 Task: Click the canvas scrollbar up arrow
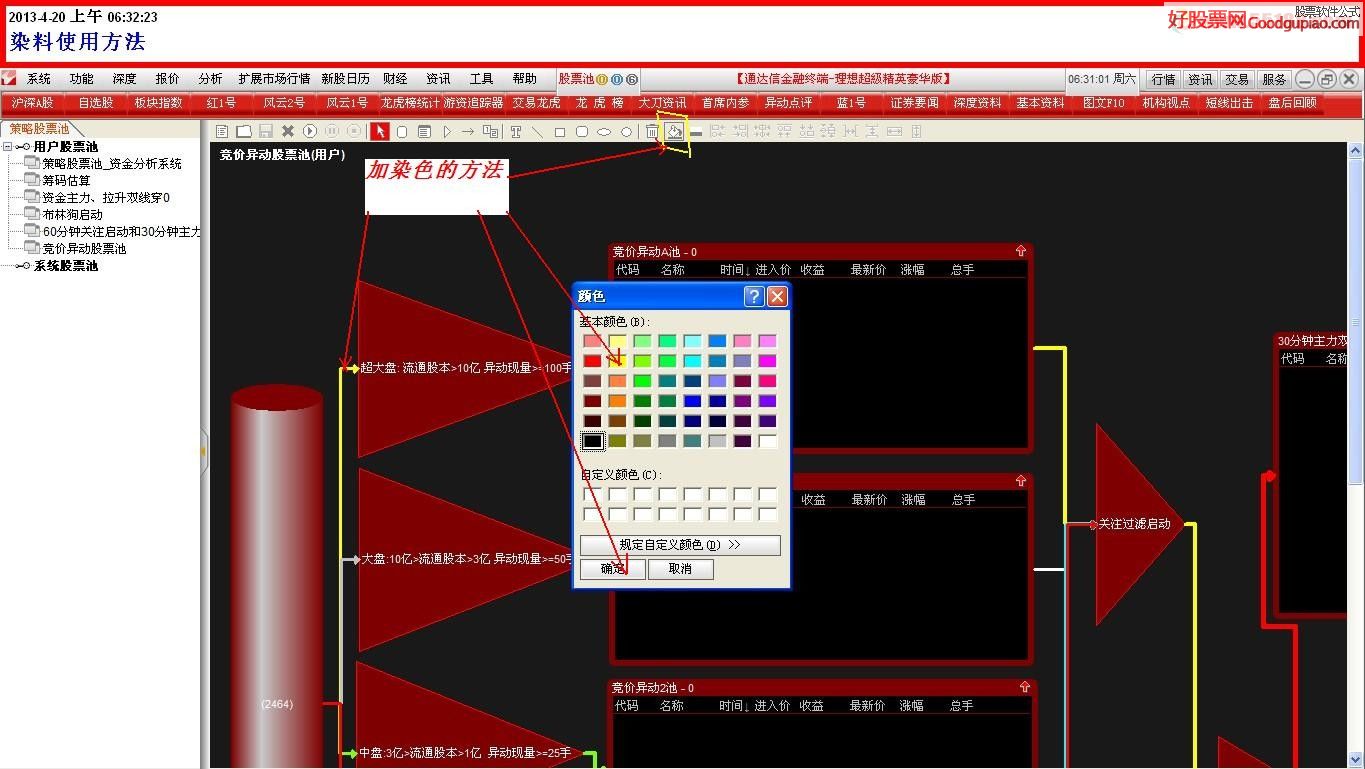pyautogui.click(x=1356, y=151)
